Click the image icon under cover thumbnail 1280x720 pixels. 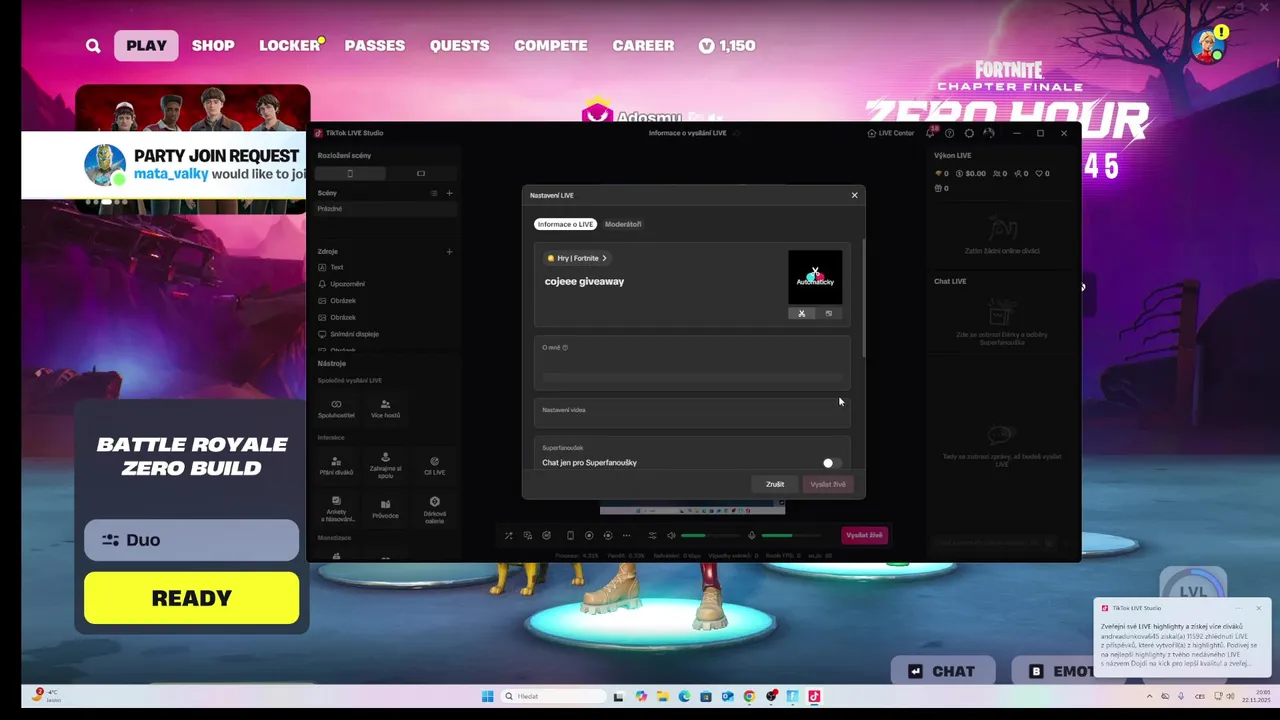pyautogui.click(x=828, y=313)
